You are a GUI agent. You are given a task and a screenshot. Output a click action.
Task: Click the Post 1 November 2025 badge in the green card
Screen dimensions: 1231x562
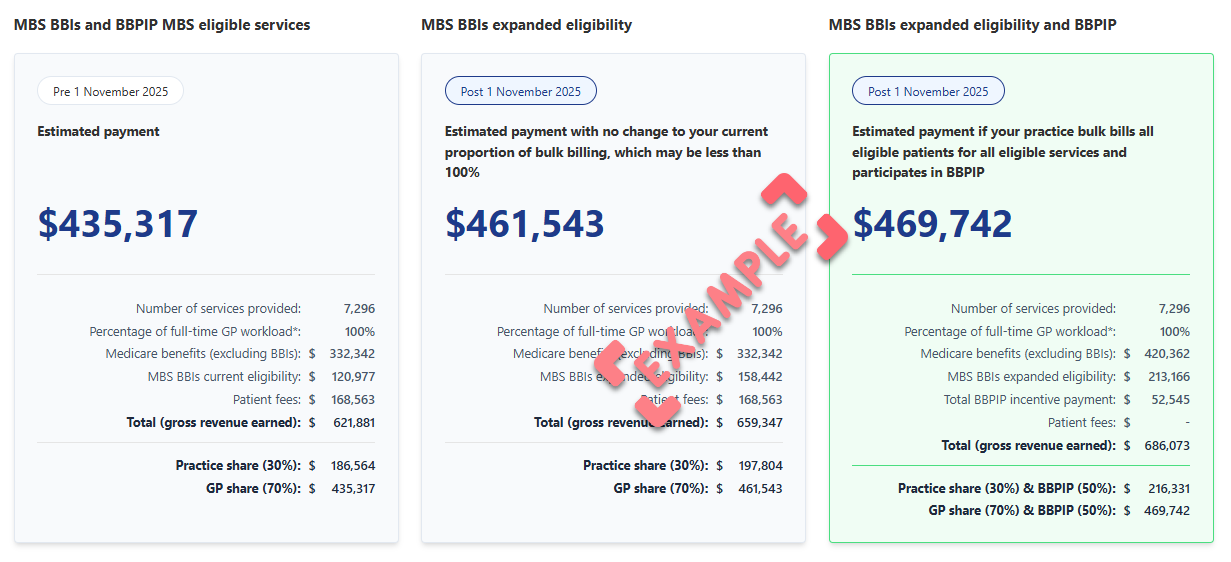click(928, 92)
